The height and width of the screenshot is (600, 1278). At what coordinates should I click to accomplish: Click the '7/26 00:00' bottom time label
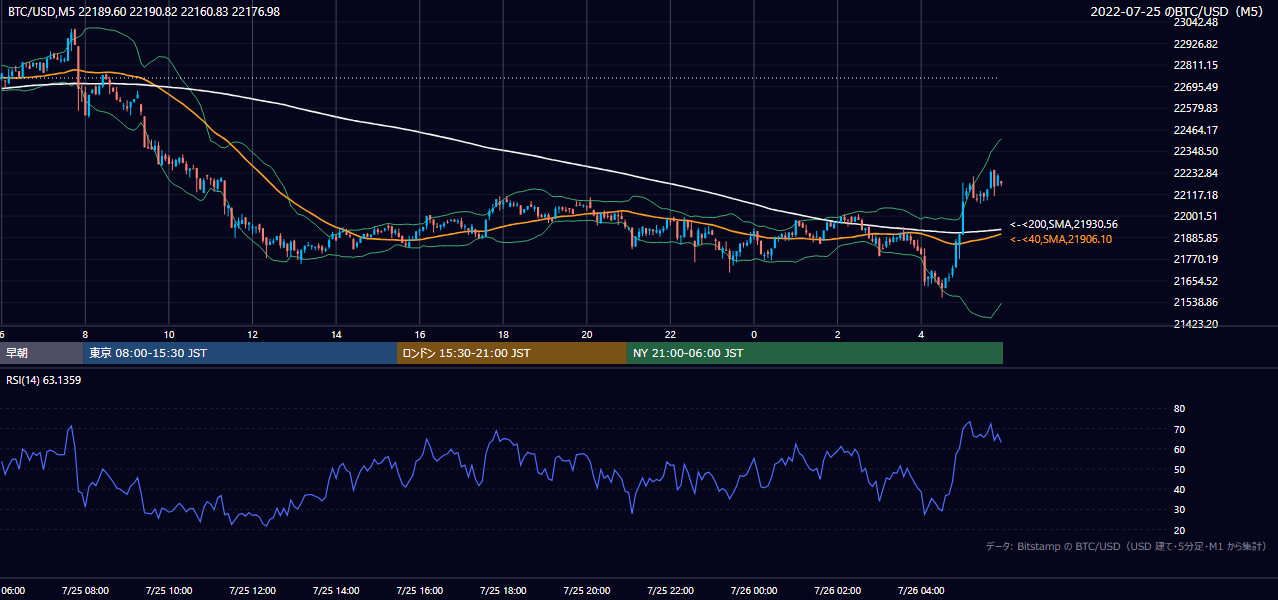click(x=753, y=590)
